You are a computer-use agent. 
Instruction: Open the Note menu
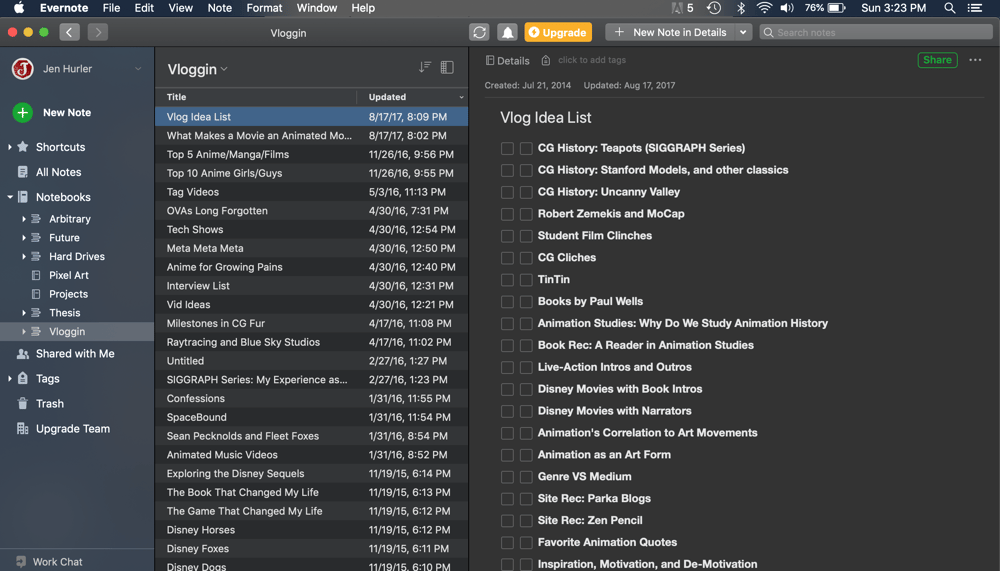click(x=219, y=8)
